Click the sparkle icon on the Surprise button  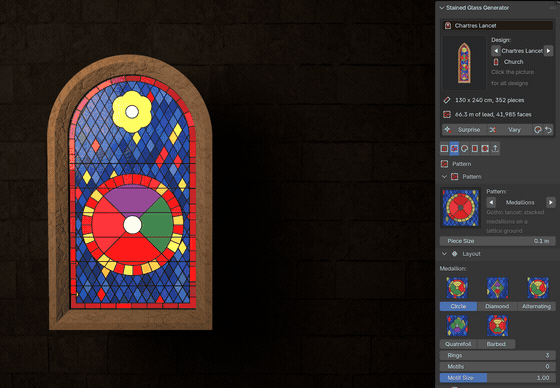[448, 129]
